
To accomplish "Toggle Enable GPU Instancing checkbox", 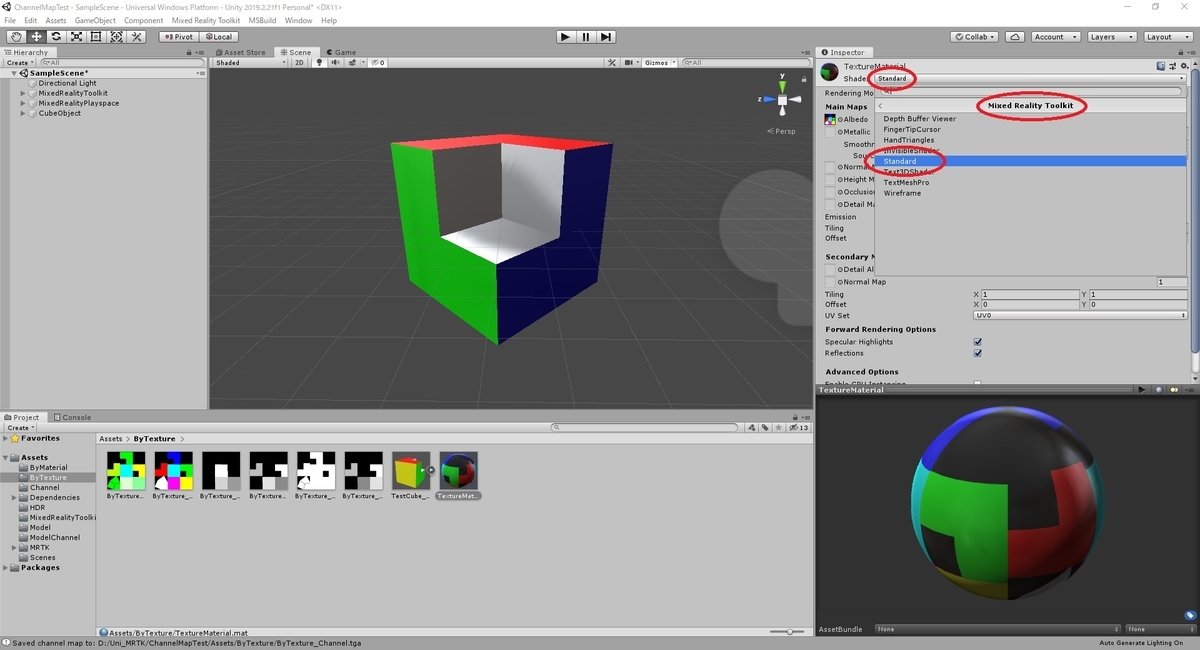I will [x=978, y=384].
